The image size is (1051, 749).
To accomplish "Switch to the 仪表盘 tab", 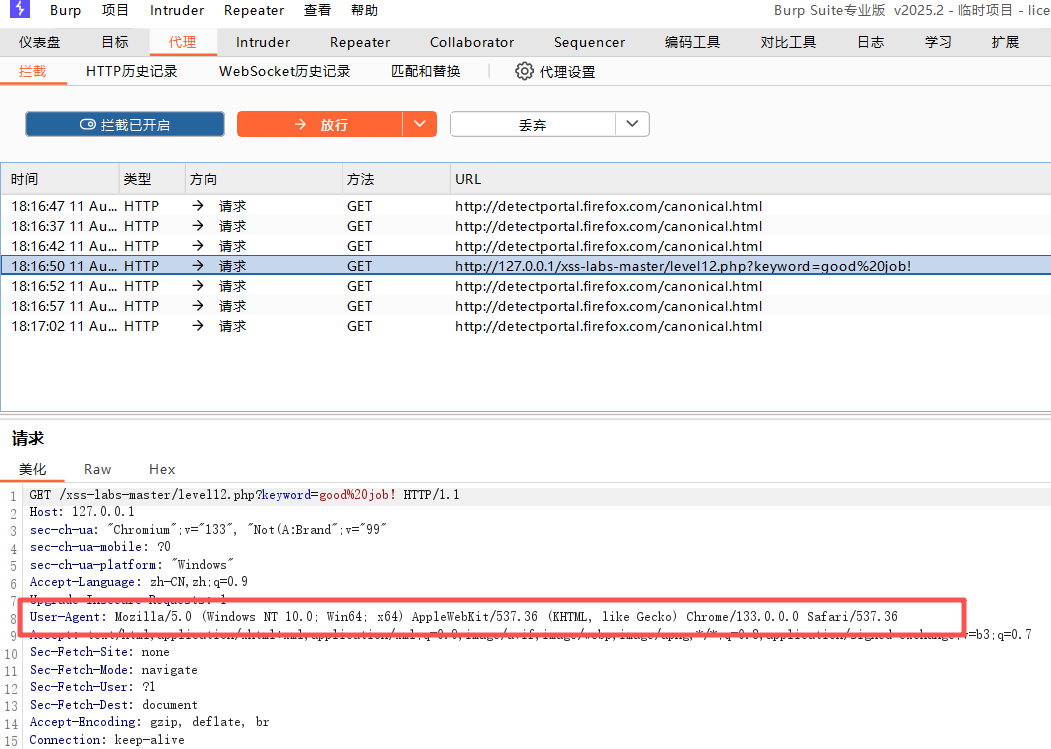I will 40,42.
